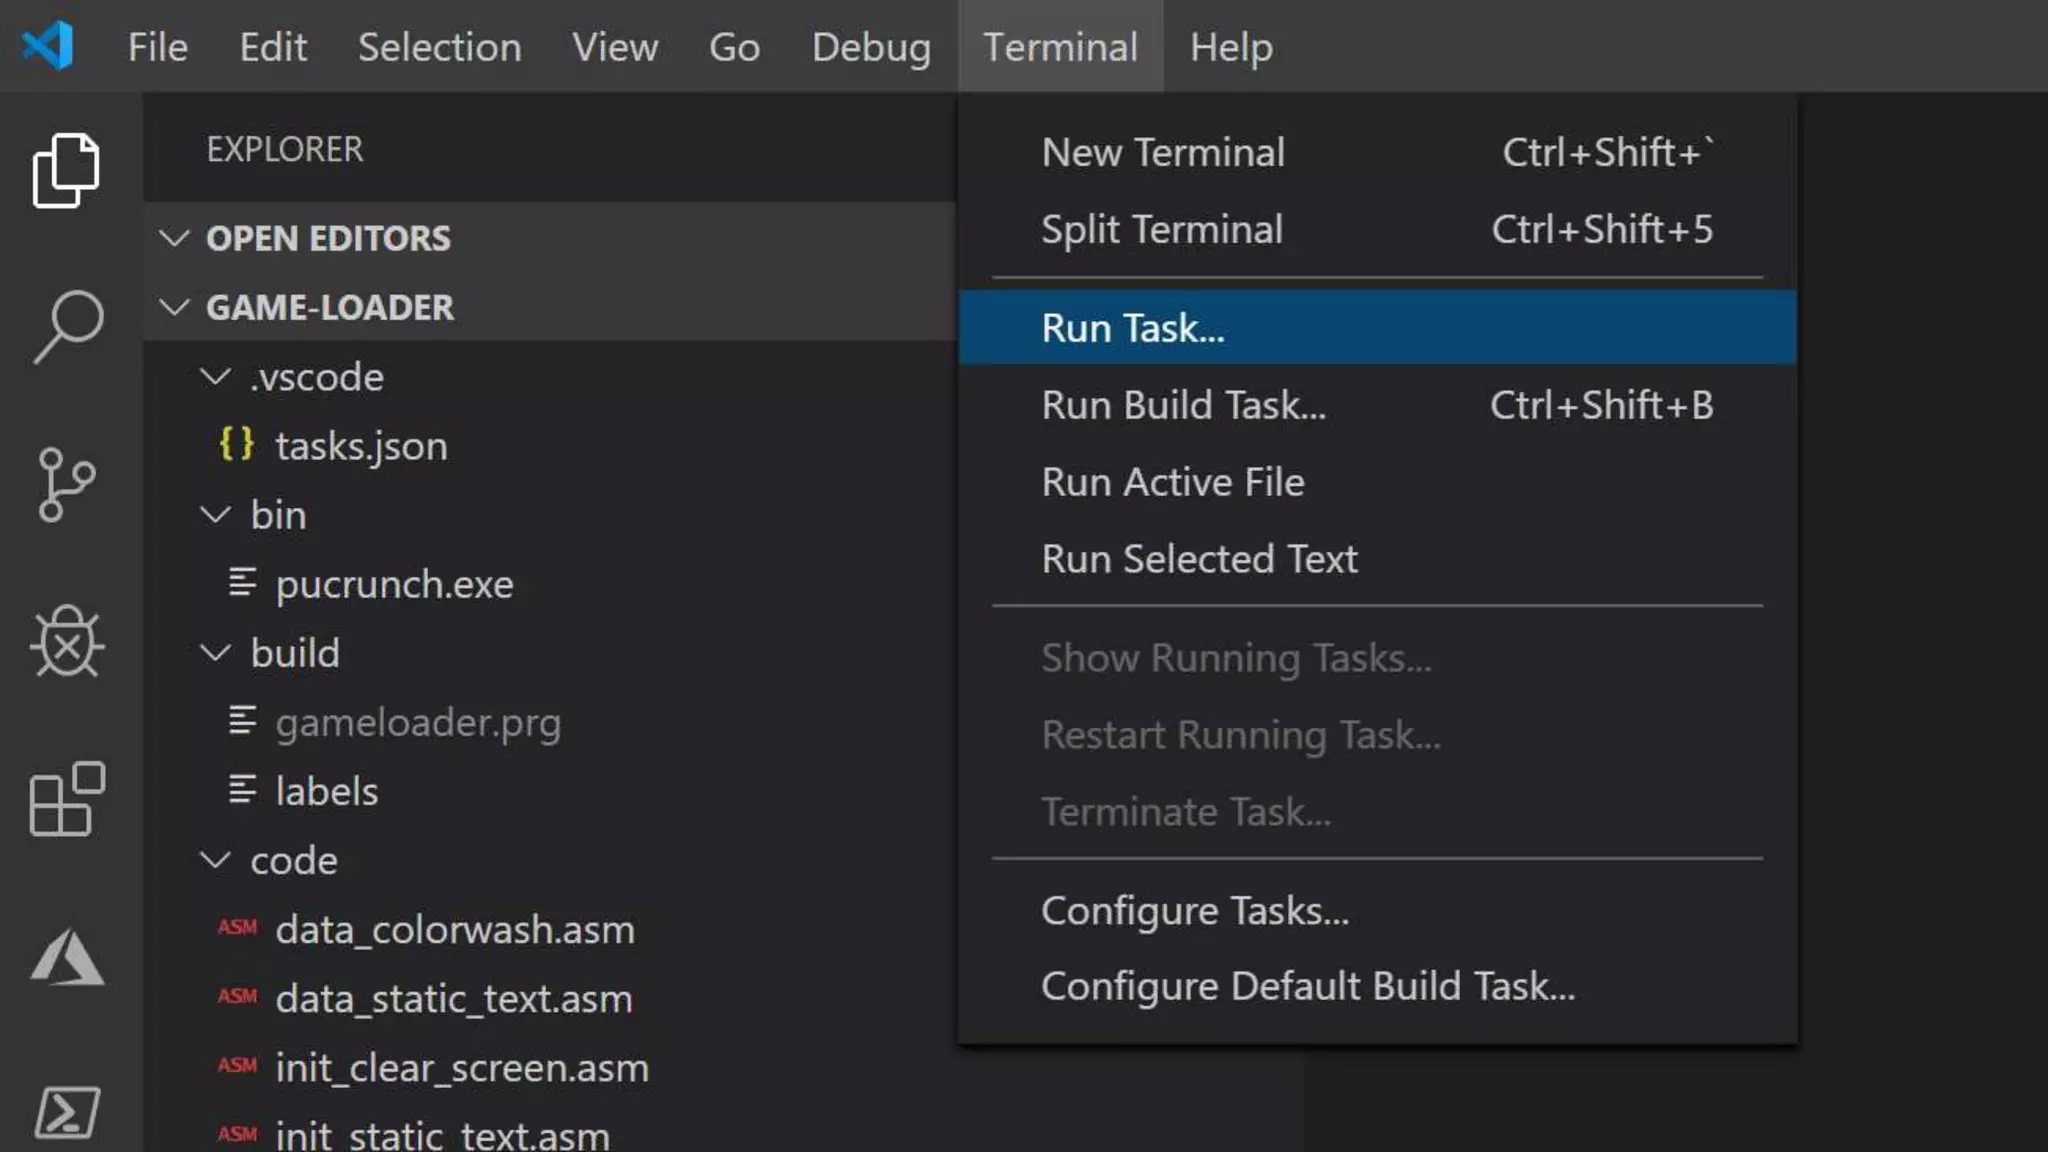Image resolution: width=2048 pixels, height=1152 pixels.
Task: Open the Debug menu
Action: pos(870,47)
